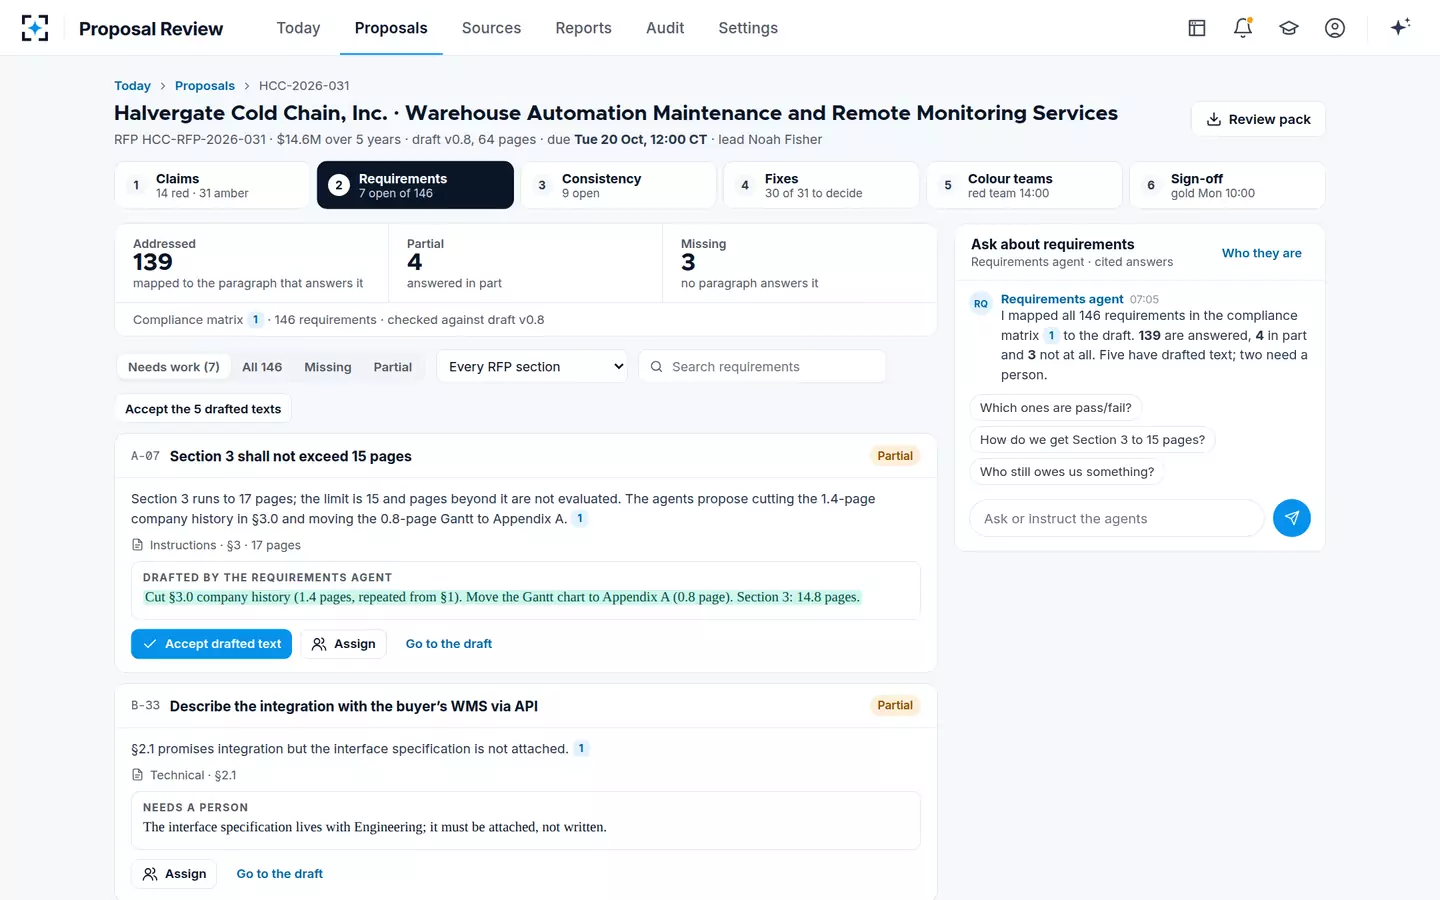The height and width of the screenshot is (900, 1440).
Task: Go to the draft for B-33
Action: pyautogui.click(x=280, y=874)
